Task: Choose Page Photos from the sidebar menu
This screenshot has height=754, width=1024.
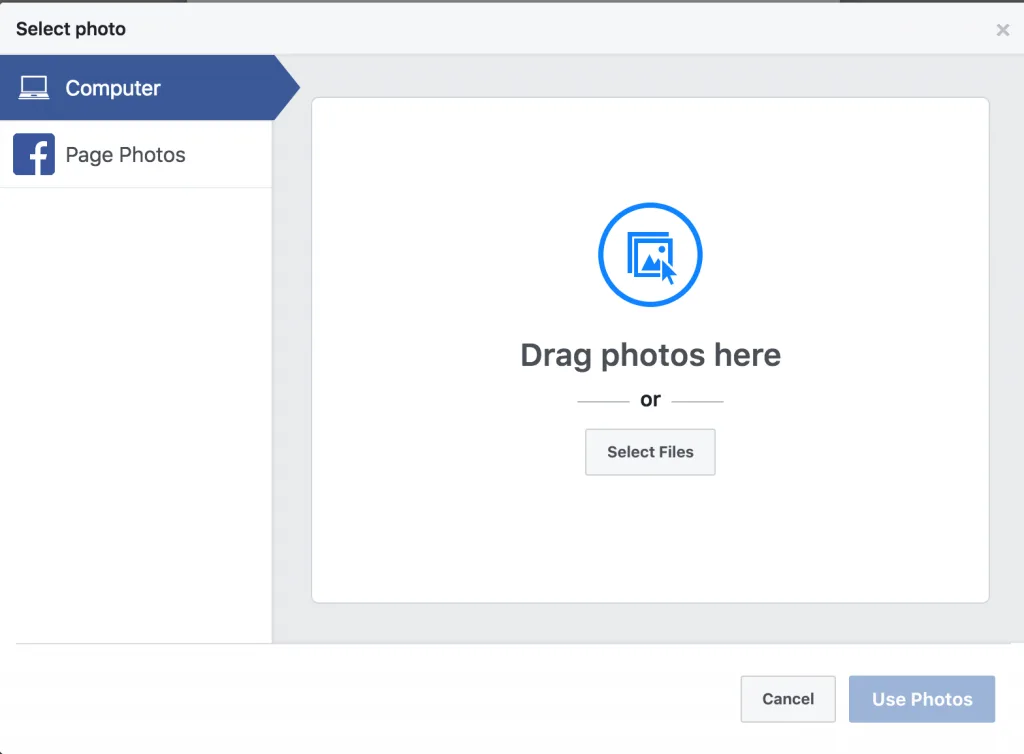Action: click(x=125, y=155)
